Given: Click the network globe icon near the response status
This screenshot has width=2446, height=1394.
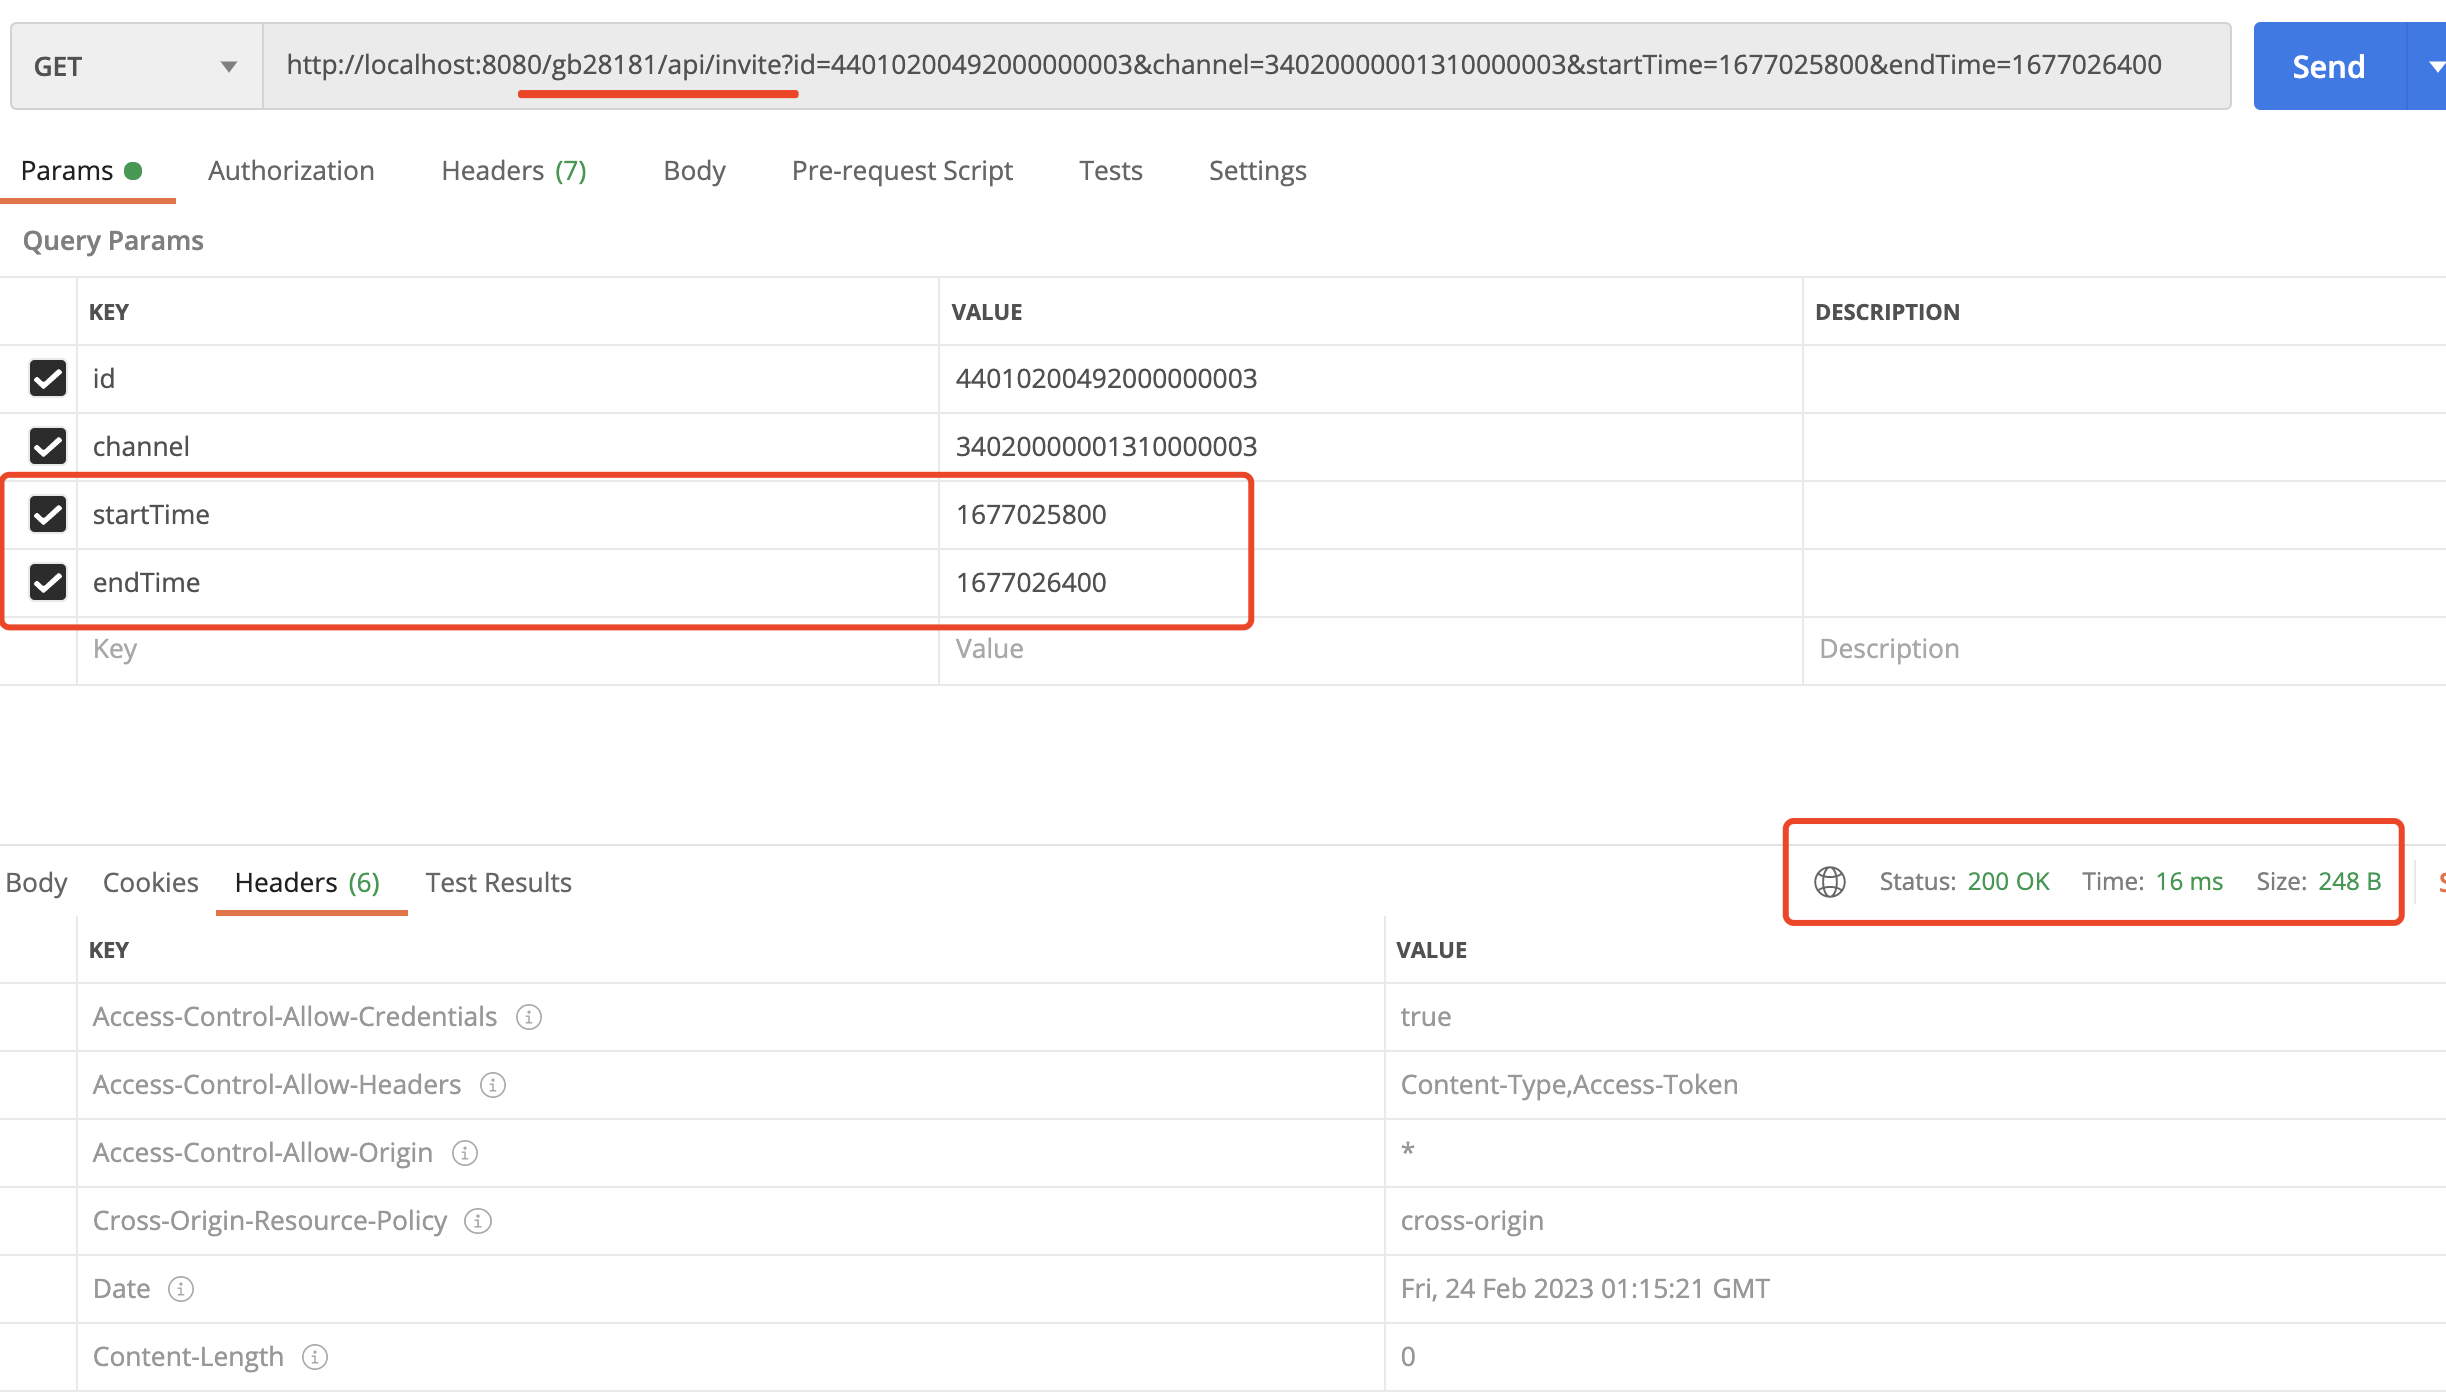Looking at the screenshot, I should (1830, 882).
